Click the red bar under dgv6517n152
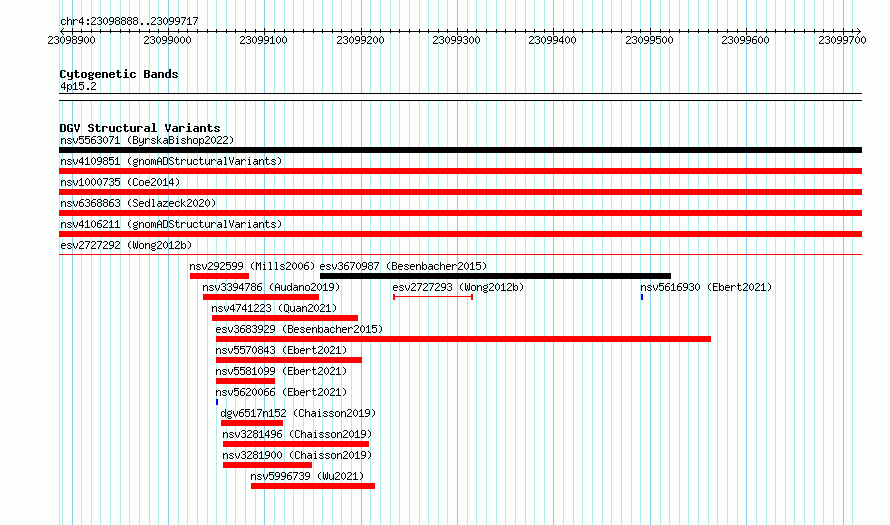Screen dimensions: 890x525 (x=252, y=423)
